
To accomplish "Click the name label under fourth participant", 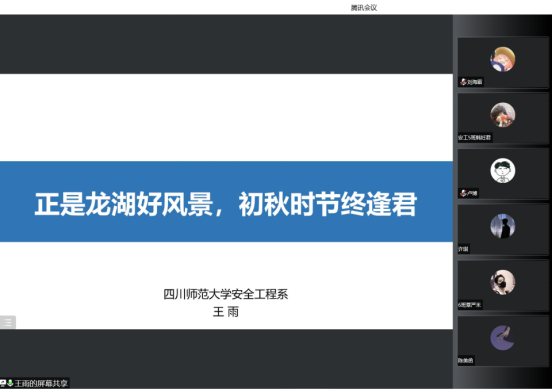I will click(463, 249).
